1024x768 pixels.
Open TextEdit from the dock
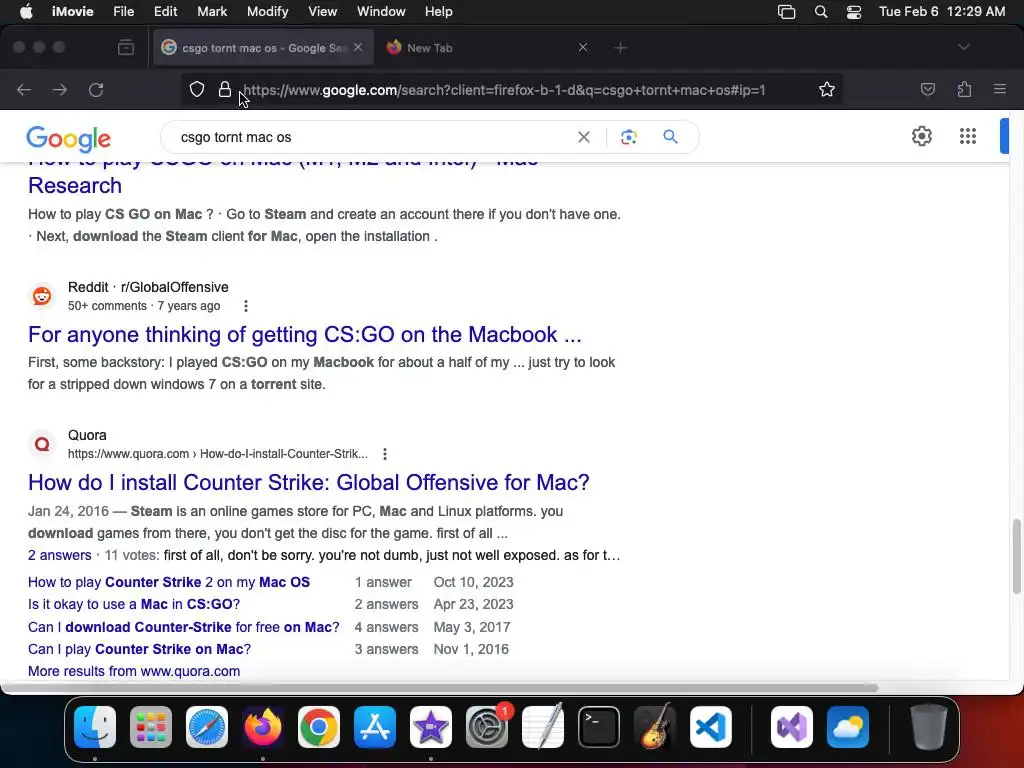pos(543,727)
